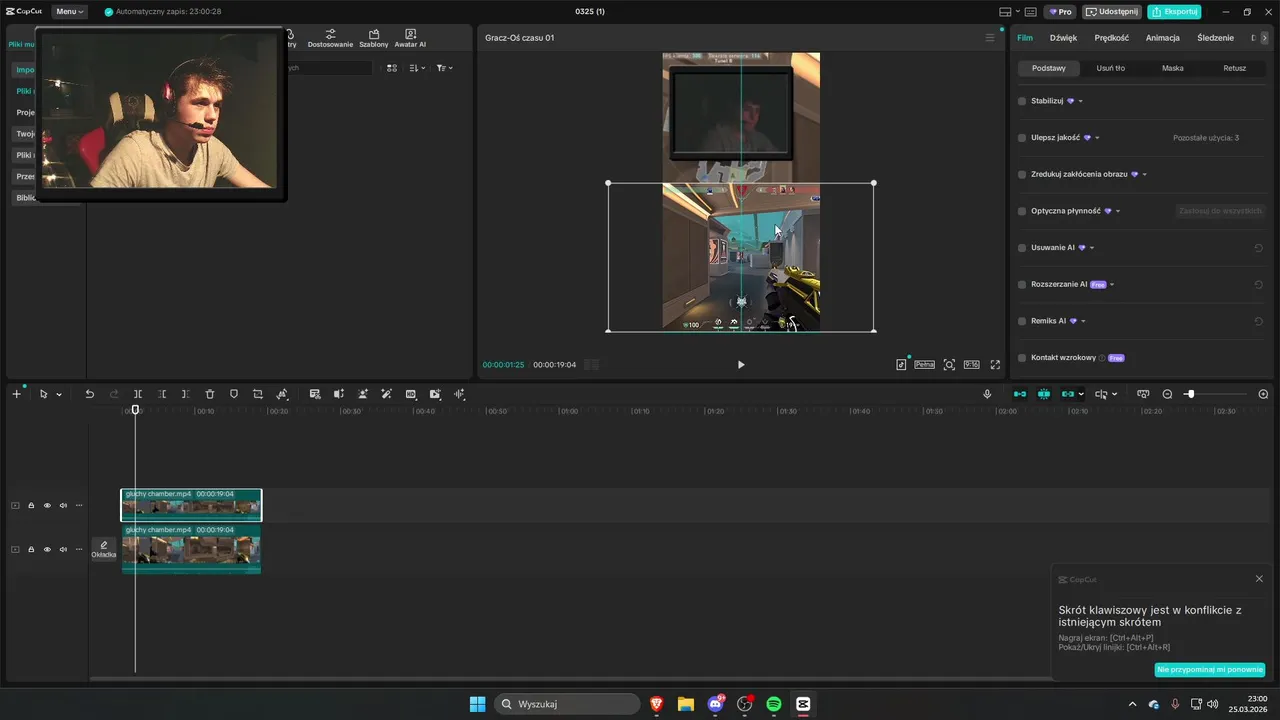Play the preview video
This screenshot has height=720, width=1280.
[x=741, y=365]
